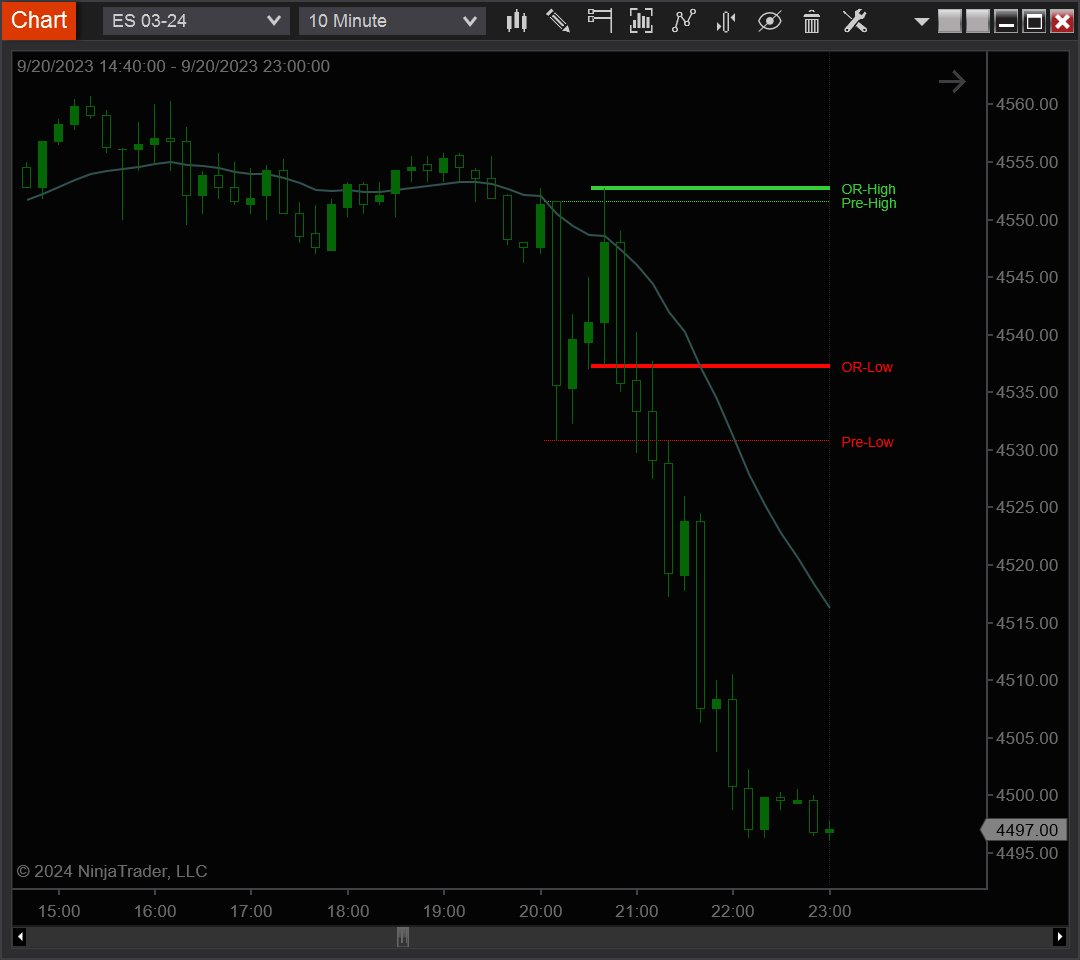Click the 15:00 time axis label
Viewport: 1080px width, 960px height.
tap(59, 911)
